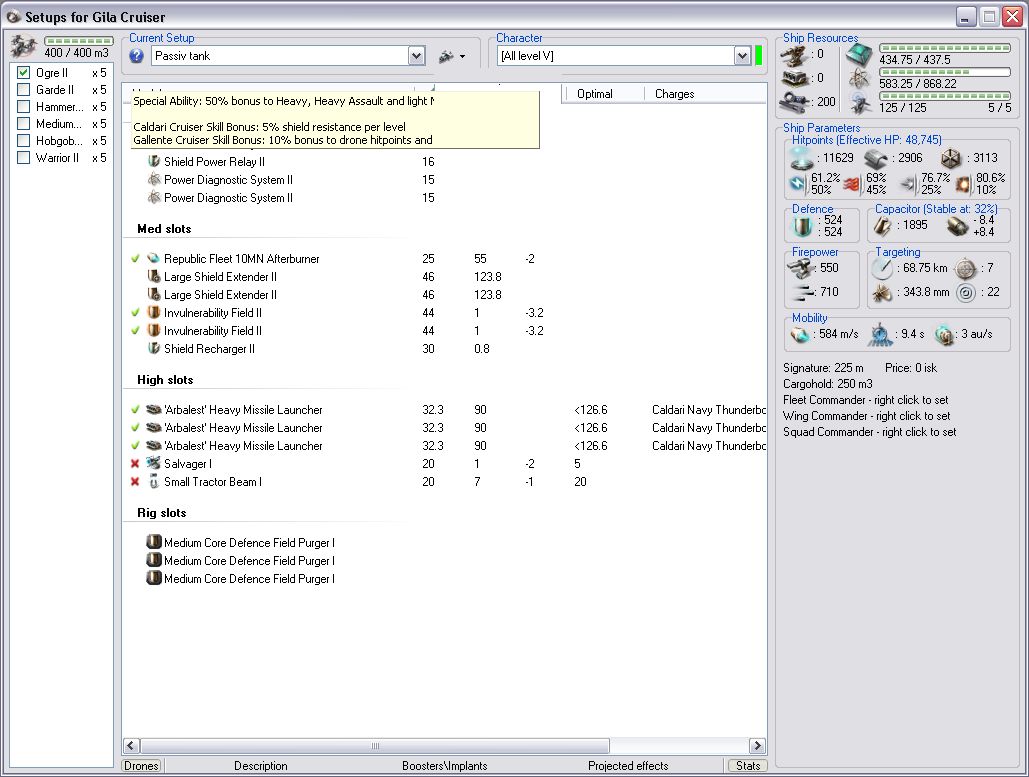Click the powergrid usage bar 583.25 / 868.22
The image size is (1029, 777).
[944, 72]
